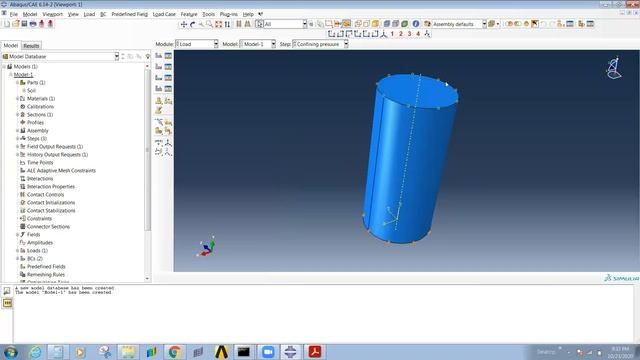Select the Soil part in tree
The image size is (640, 360).
31,90
